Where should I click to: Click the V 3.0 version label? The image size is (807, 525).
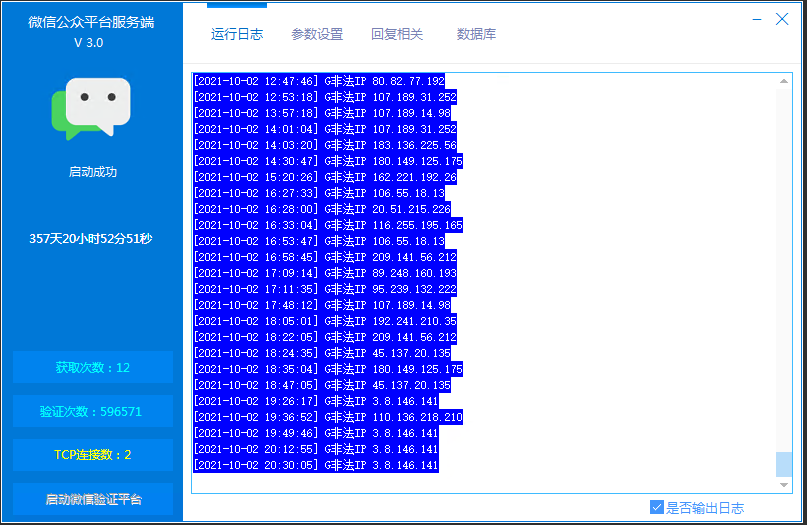pos(89,43)
